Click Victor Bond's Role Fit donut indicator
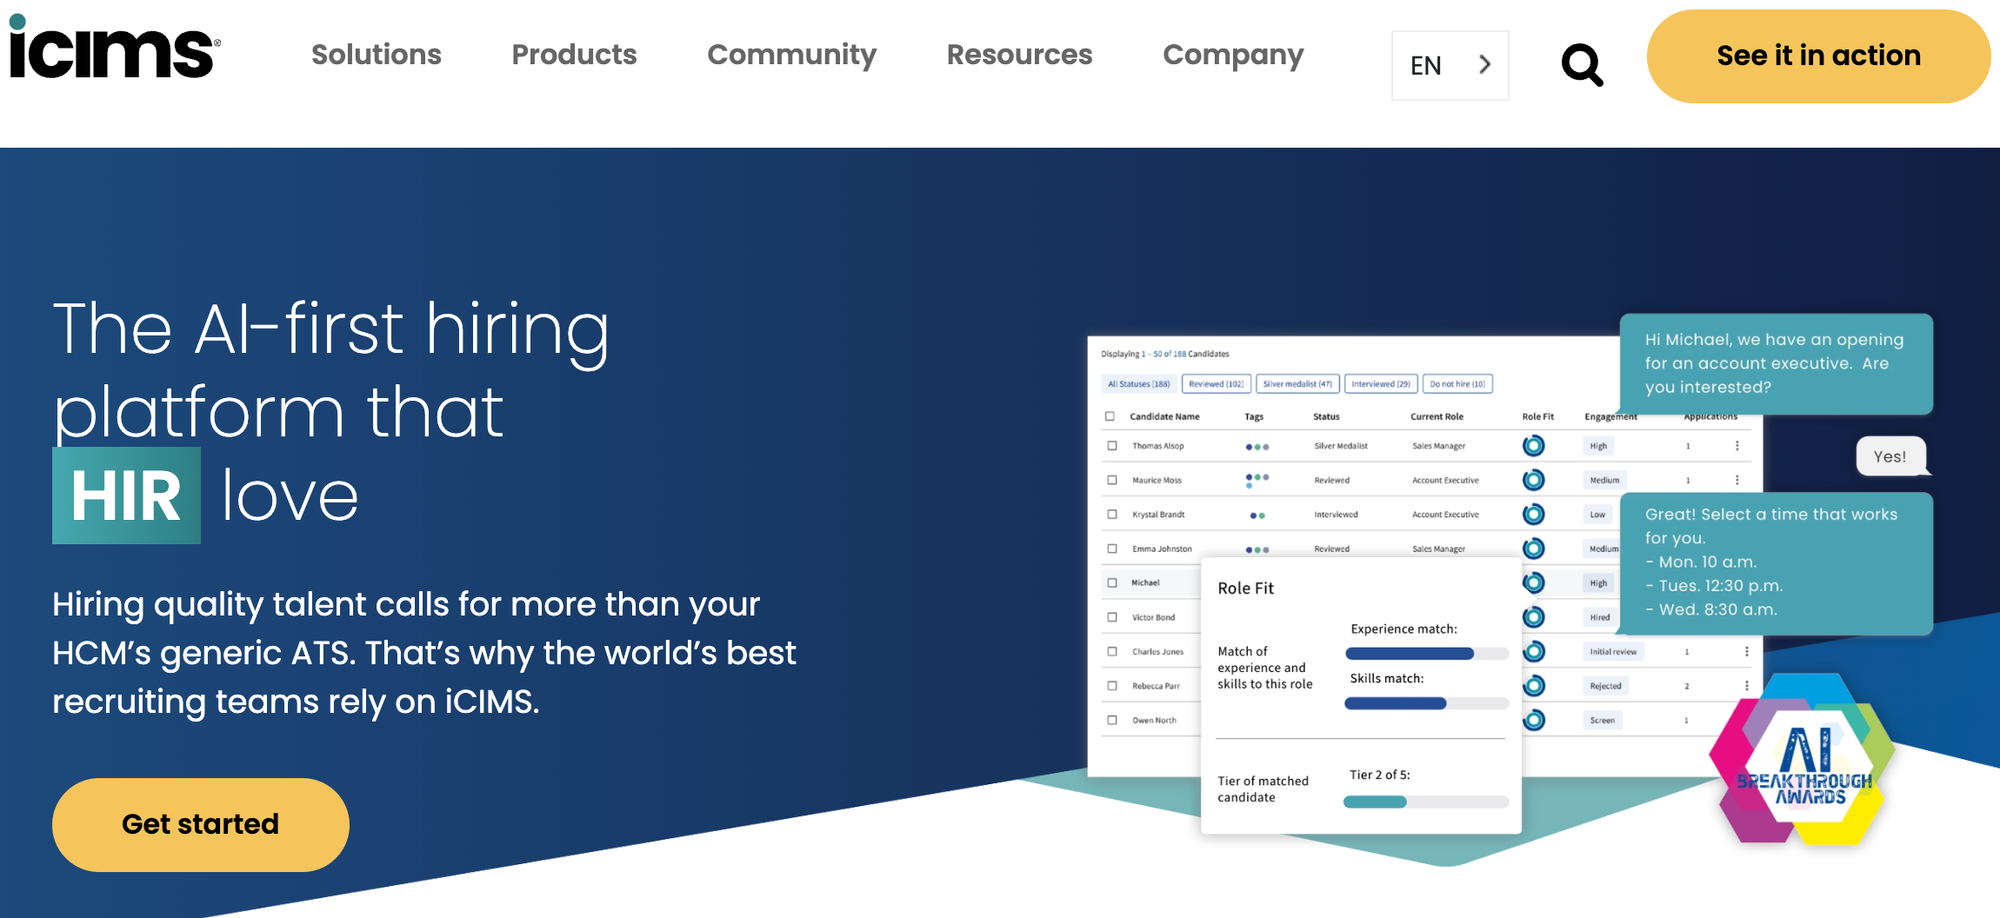2000x918 pixels. 1533,617
